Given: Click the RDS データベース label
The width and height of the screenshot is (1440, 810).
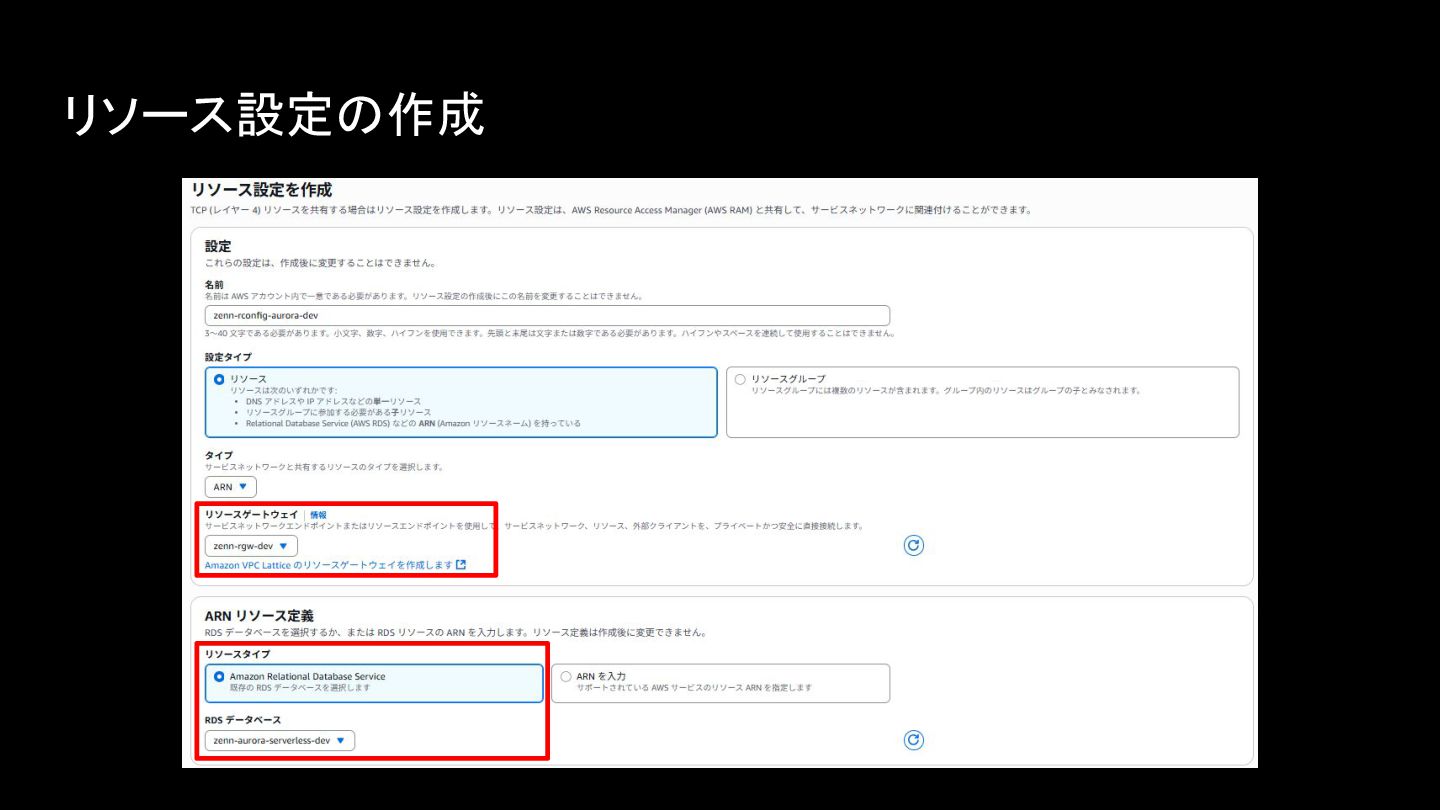Looking at the screenshot, I should 243,720.
